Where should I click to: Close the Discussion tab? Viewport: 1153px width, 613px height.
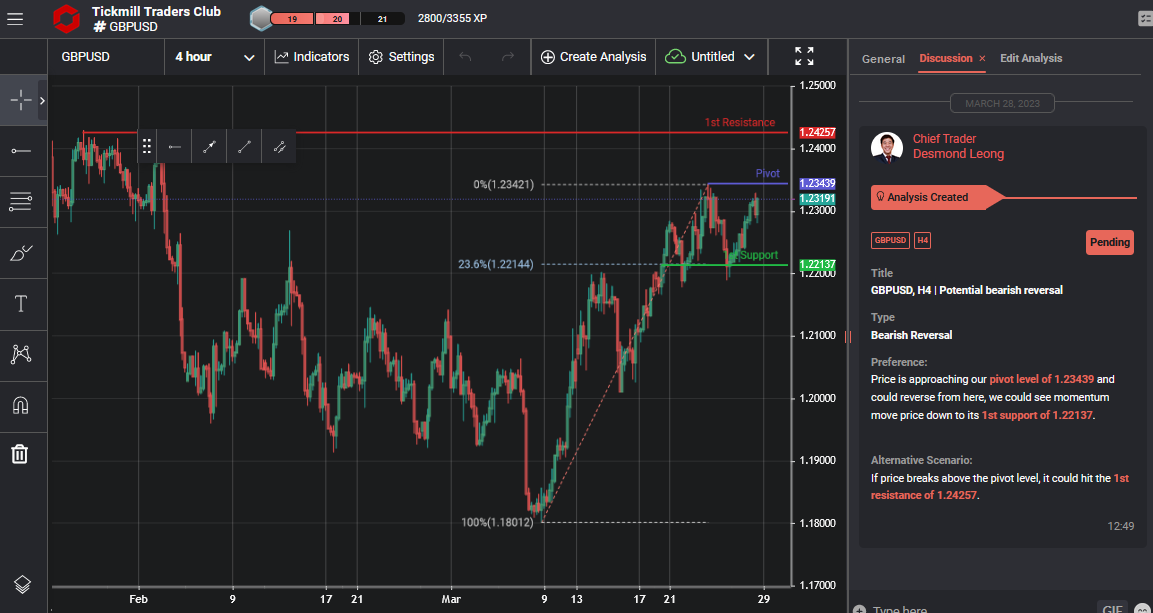pos(982,59)
